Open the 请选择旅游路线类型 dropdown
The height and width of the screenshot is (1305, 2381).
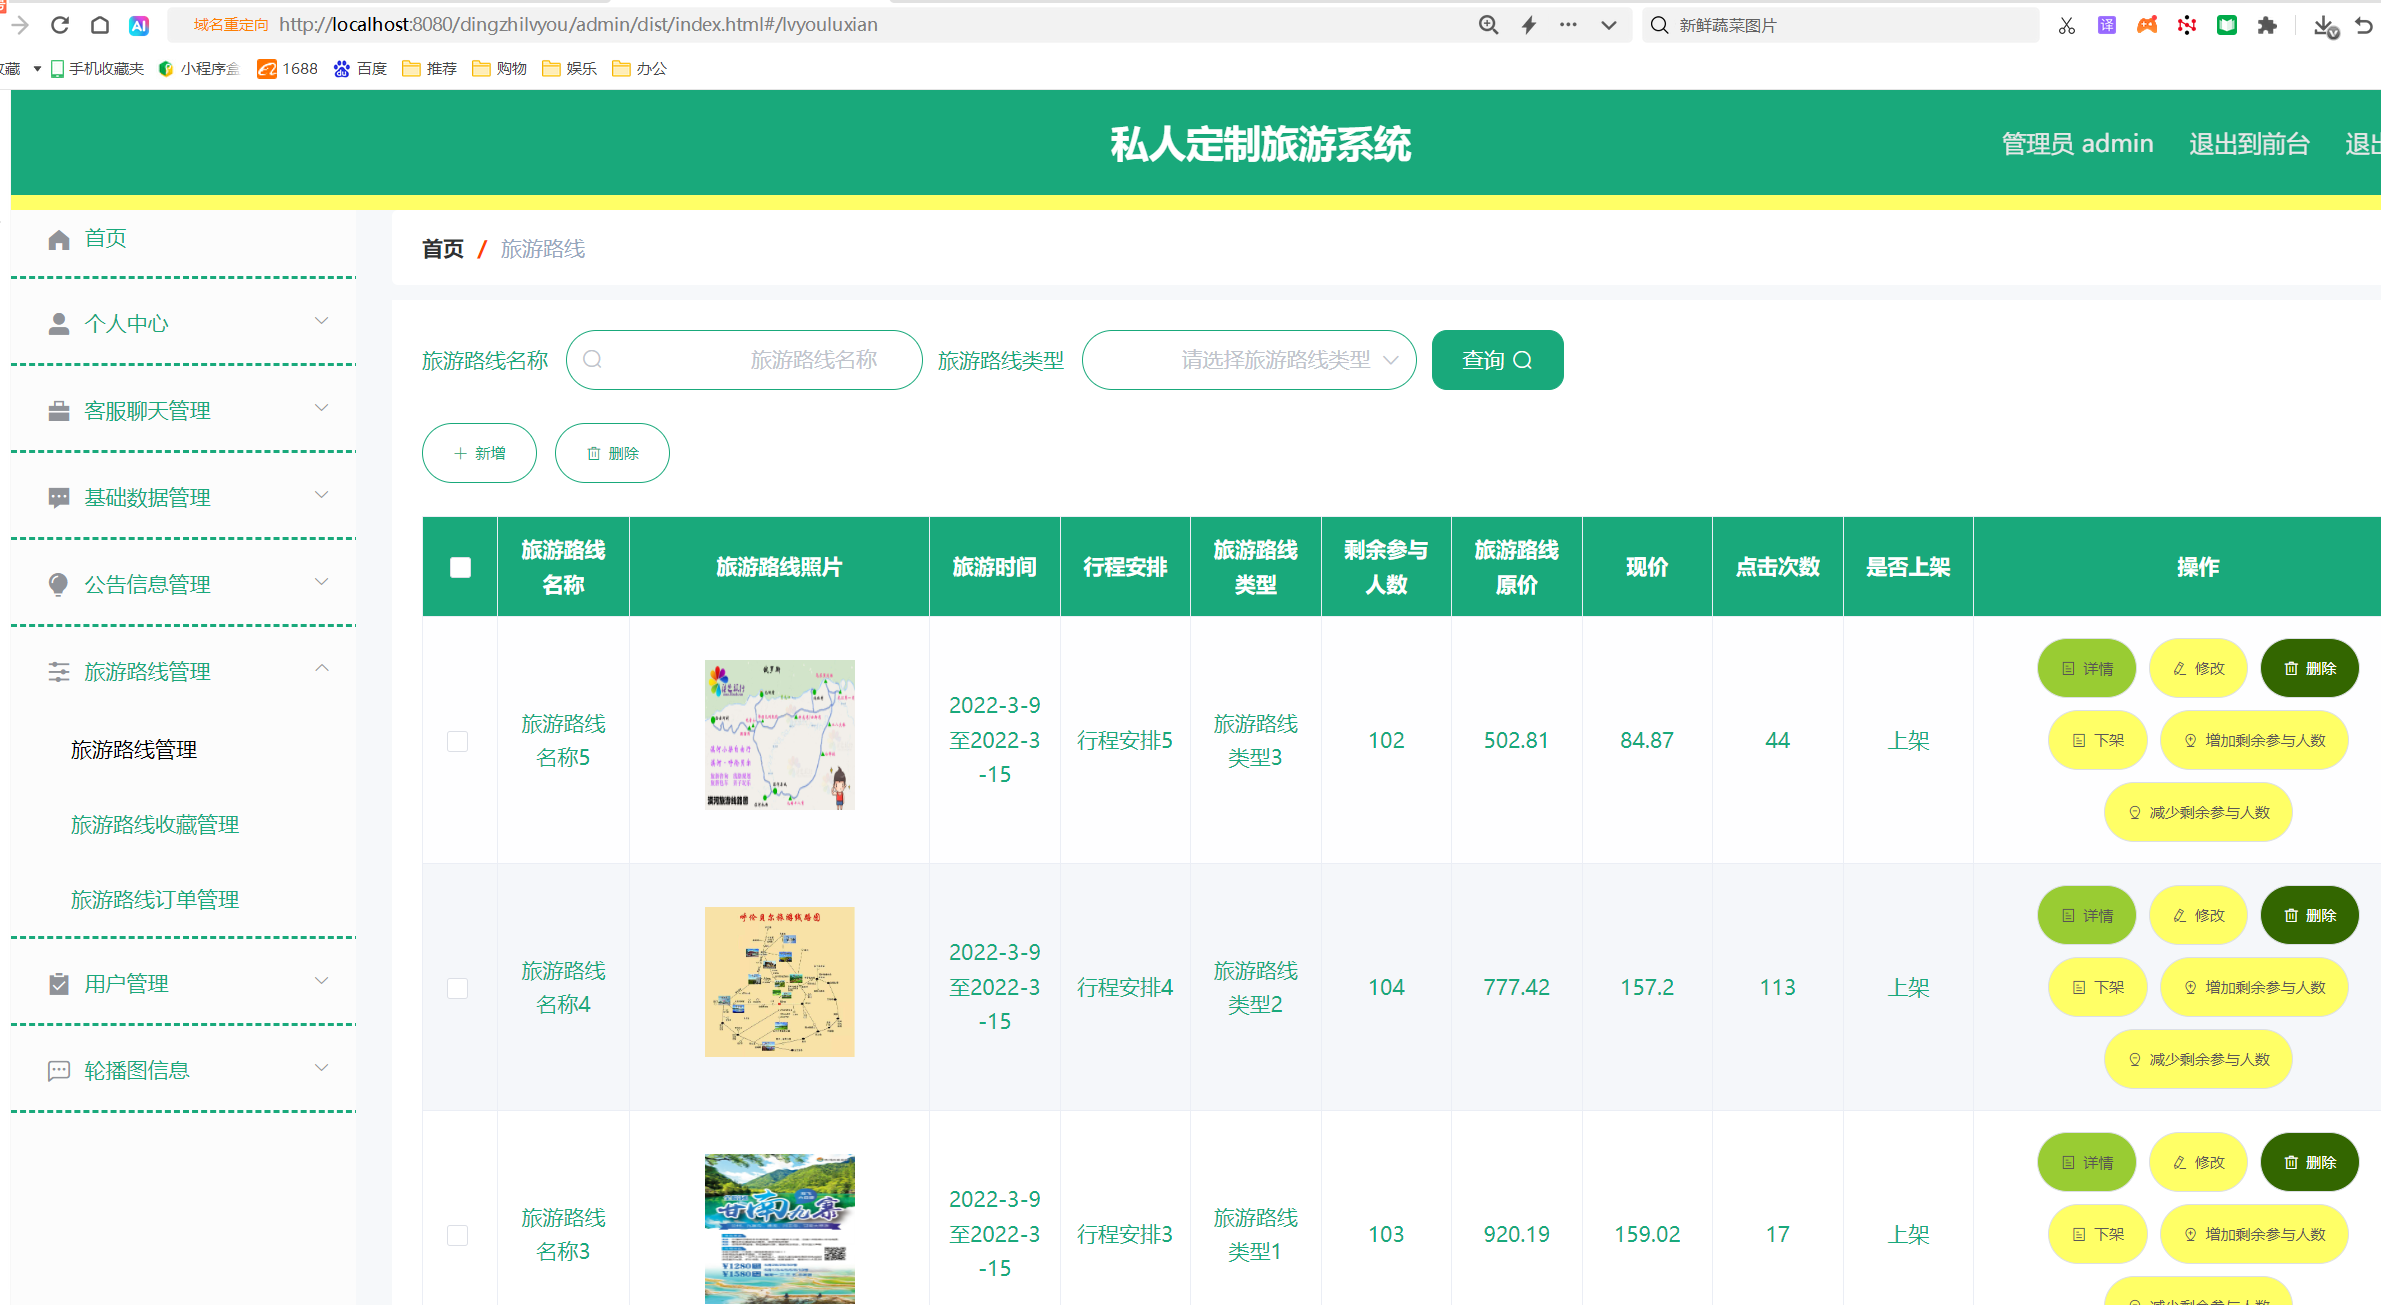click(1248, 360)
